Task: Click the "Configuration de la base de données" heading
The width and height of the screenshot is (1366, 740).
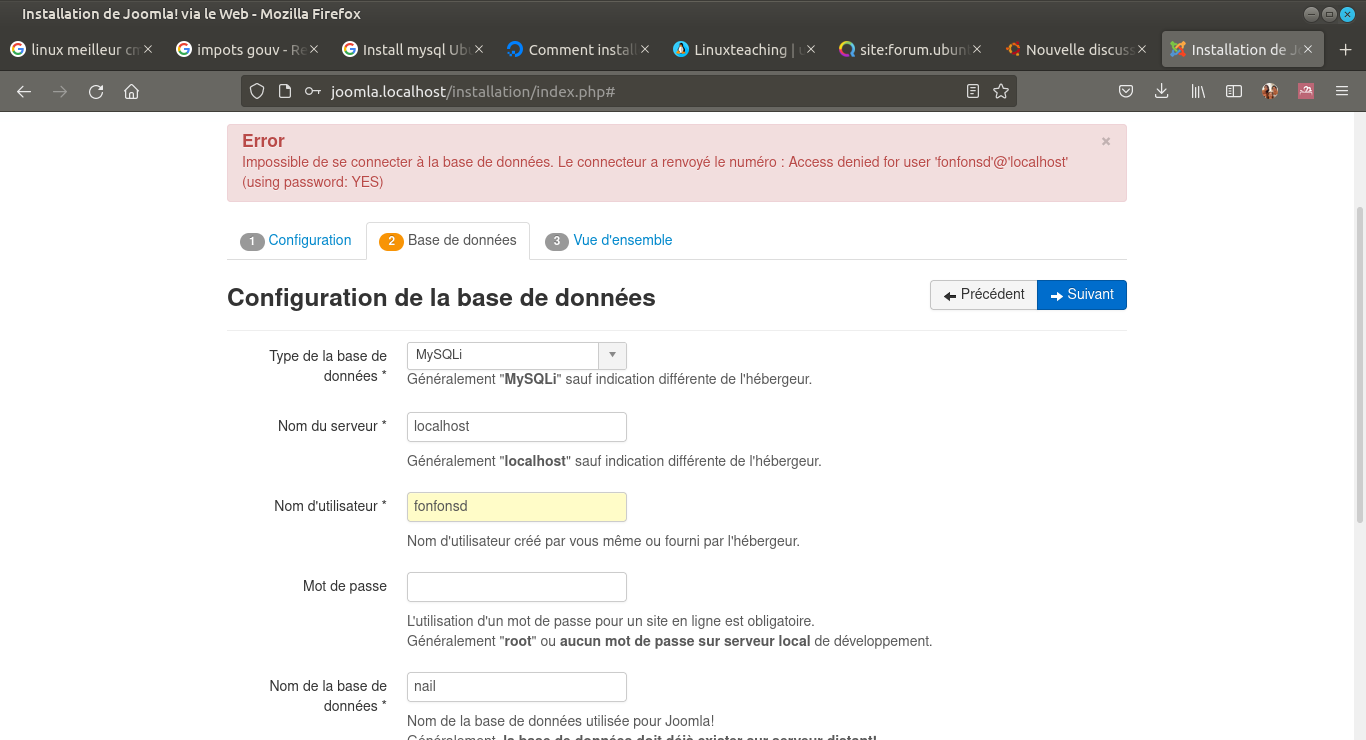Action: click(441, 298)
